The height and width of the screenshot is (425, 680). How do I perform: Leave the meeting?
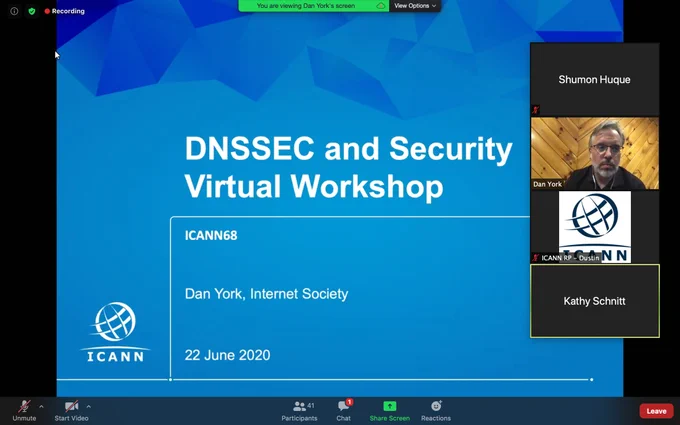656,411
